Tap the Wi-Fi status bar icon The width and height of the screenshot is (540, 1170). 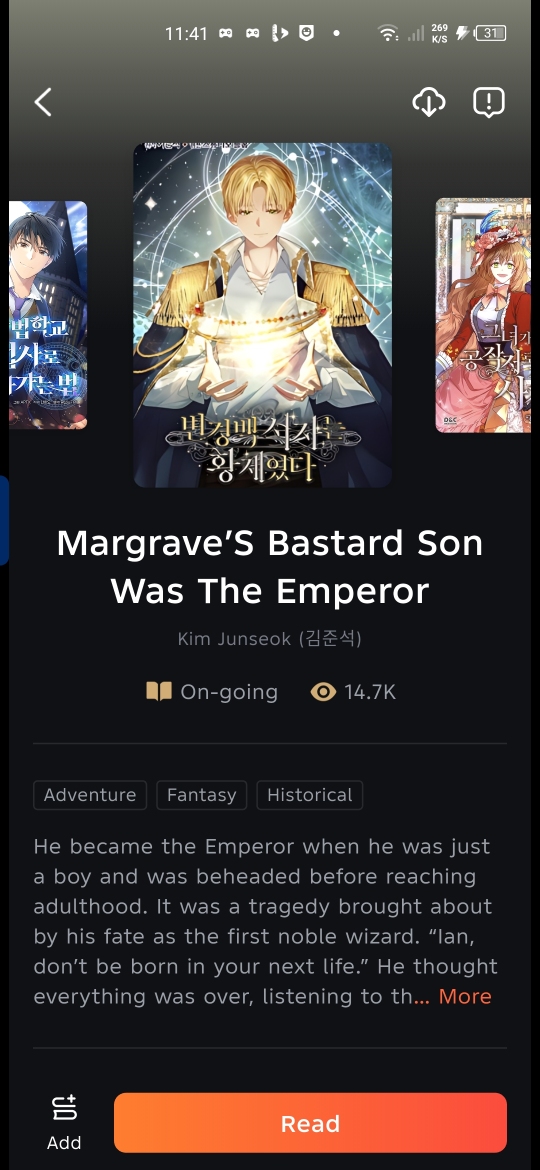click(388, 33)
